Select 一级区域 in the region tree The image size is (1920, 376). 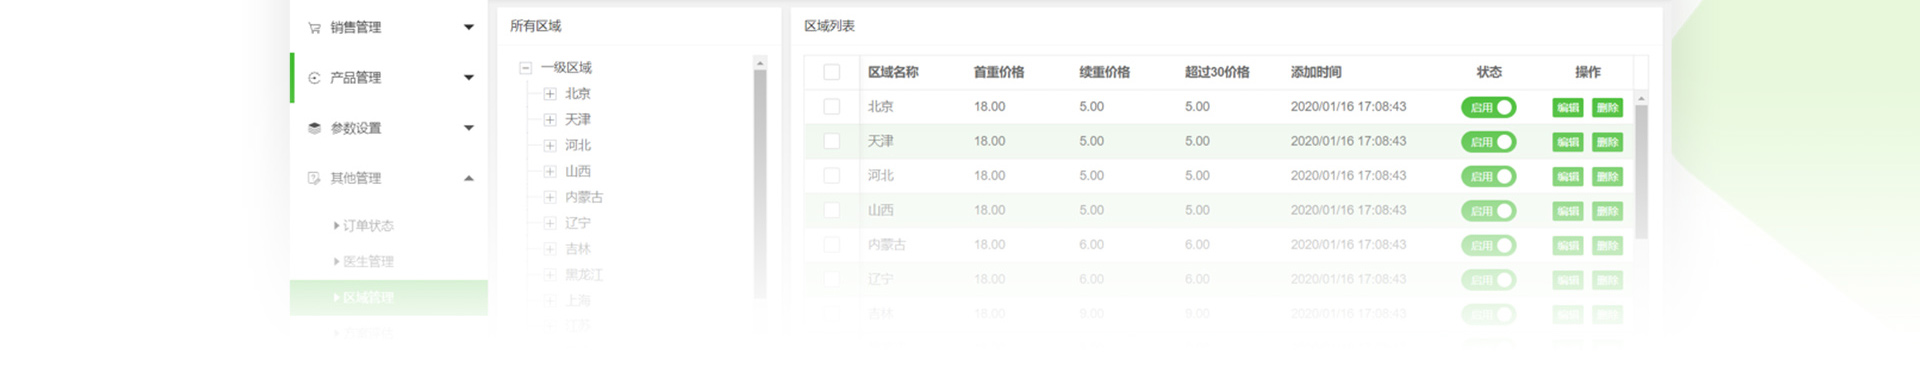[x=566, y=68]
